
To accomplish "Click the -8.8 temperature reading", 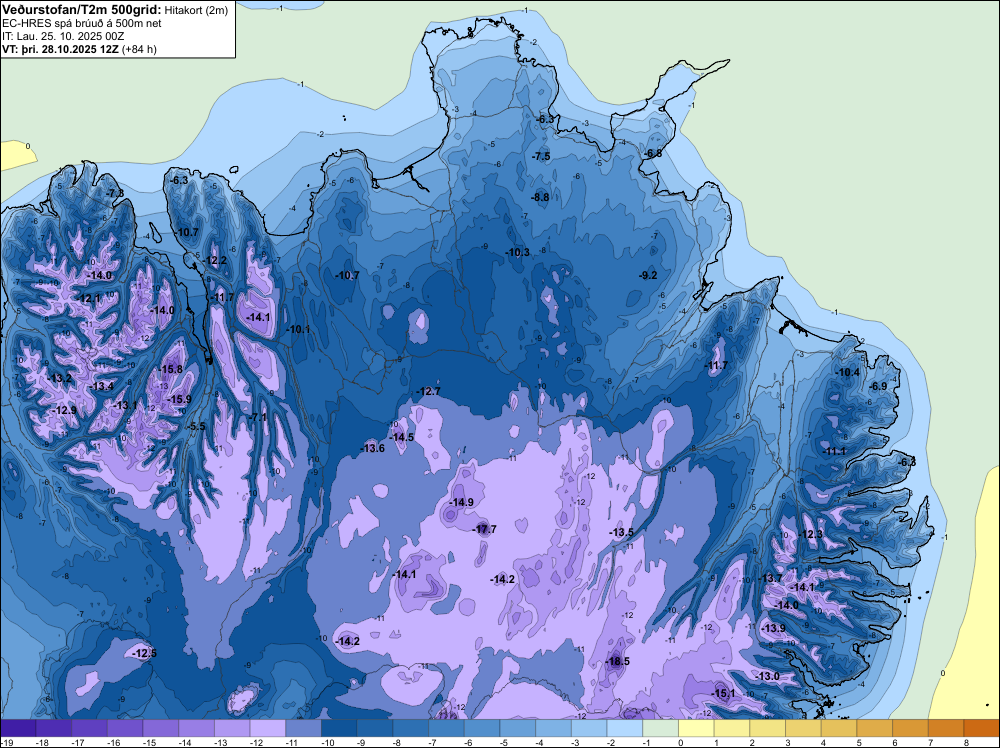I will [x=541, y=197].
